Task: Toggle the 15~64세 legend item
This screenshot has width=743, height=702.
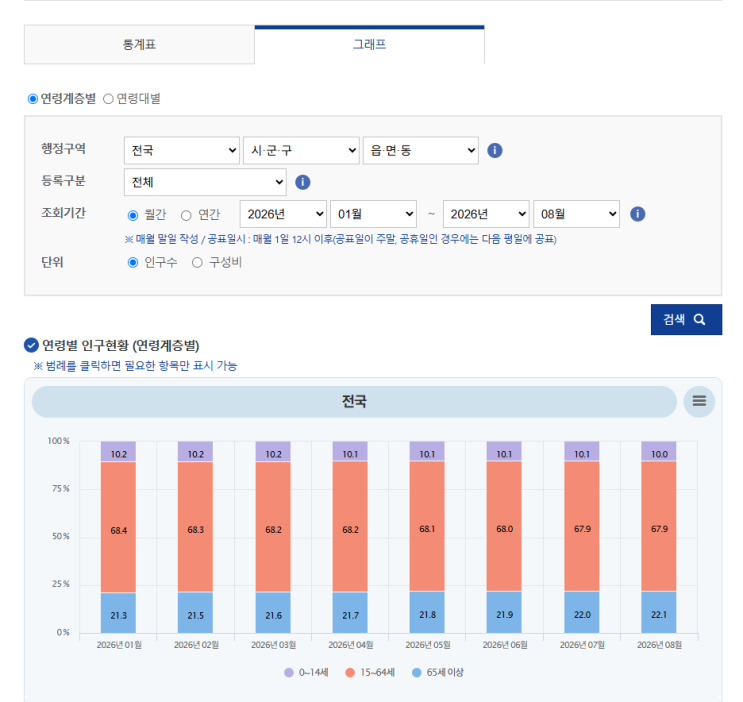Action: (x=370, y=672)
